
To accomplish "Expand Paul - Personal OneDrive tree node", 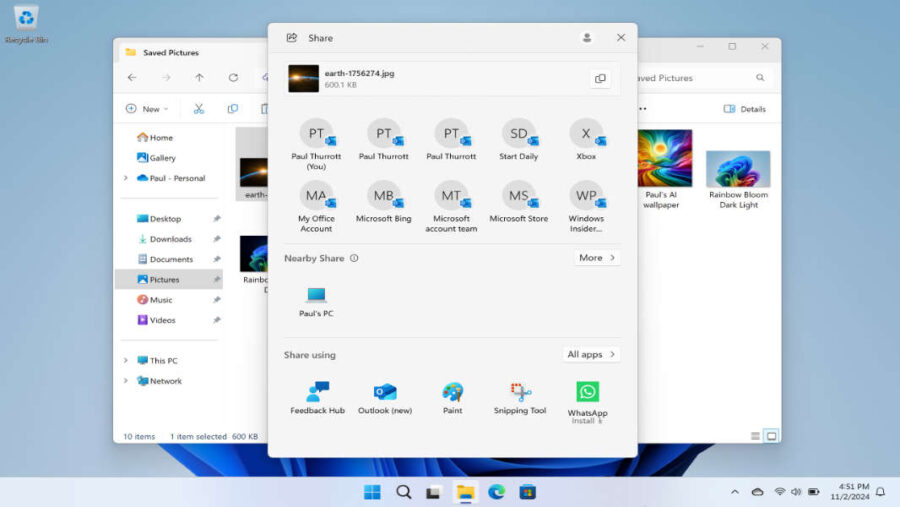I will (x=126, y=178).
